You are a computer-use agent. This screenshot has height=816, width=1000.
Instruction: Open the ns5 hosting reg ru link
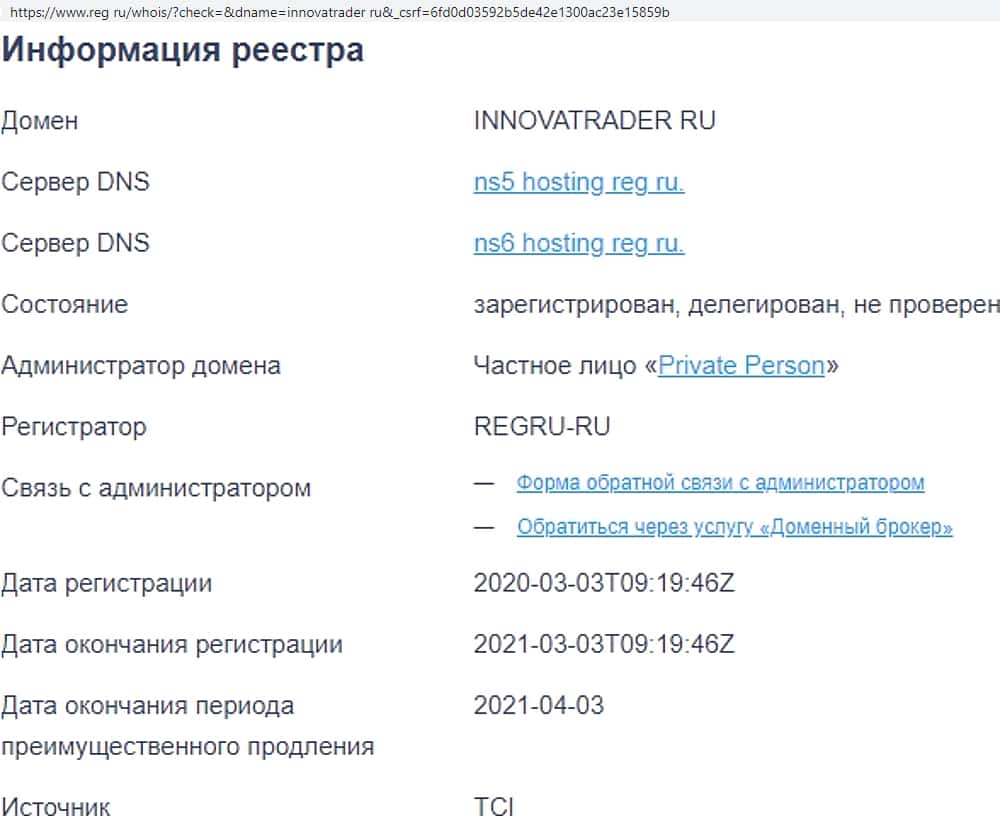pyautogui.click(x=578, y=183)
